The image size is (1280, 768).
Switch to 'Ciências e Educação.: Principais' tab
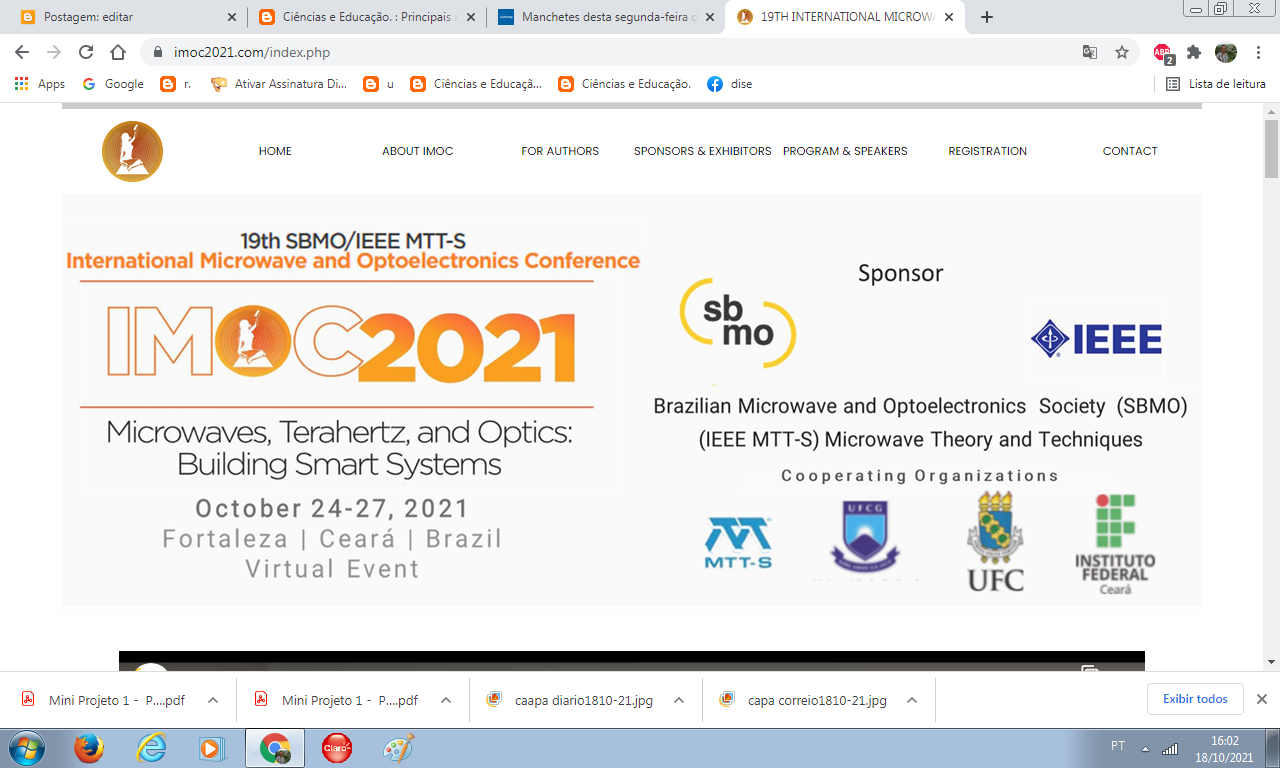pos(365,17)
